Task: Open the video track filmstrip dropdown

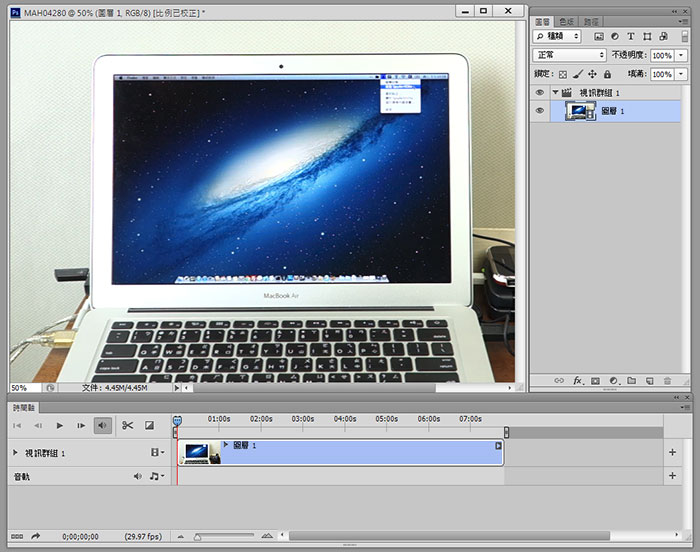Action: pos(157,453)
